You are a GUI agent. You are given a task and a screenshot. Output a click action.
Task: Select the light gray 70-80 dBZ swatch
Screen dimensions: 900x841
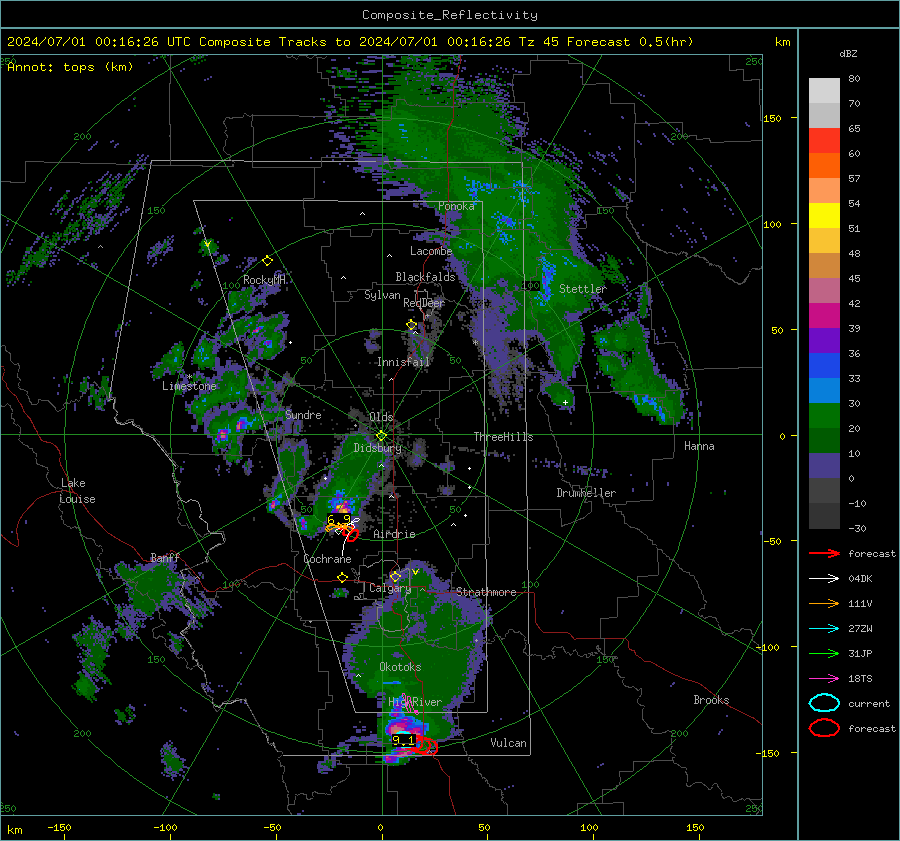point(824,91)
